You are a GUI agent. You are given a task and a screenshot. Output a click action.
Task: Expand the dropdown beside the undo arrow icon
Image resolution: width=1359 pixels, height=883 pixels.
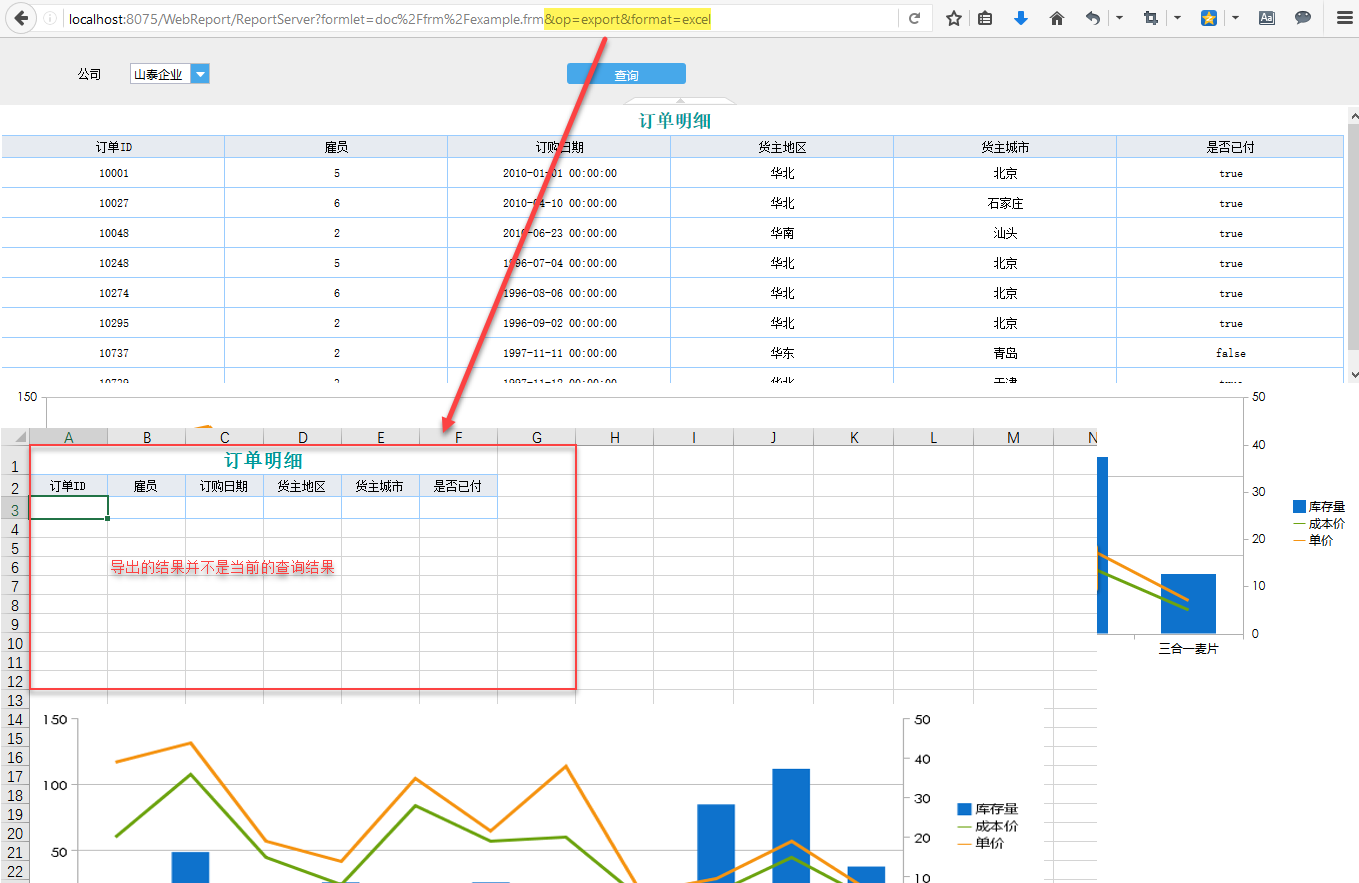coord(1118,18)
